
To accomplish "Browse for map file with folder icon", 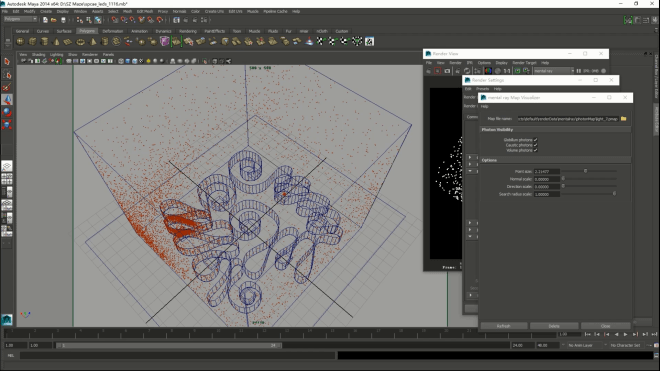I will (623, 119).
